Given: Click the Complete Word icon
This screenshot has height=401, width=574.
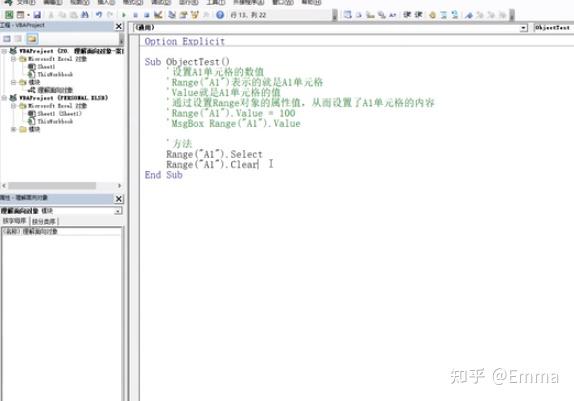Looking at the screenshot, I should click(x=393, y=15).
